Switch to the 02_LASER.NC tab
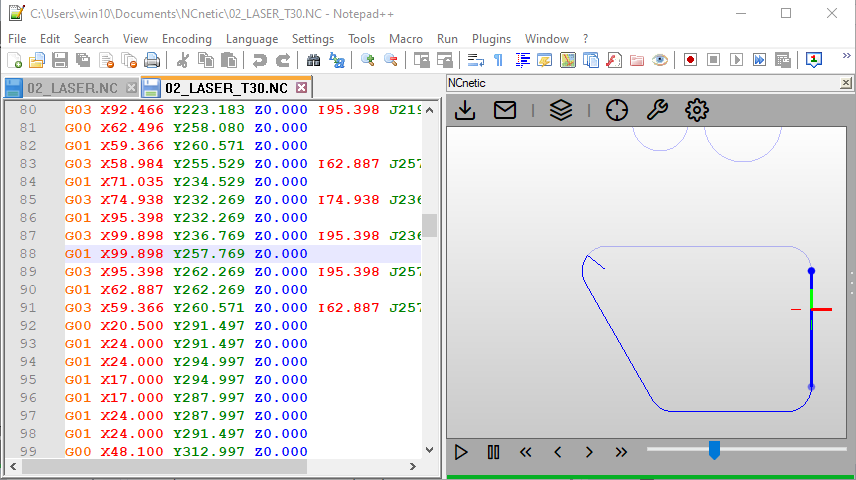856x480 pixels. (x=72, y=88)
